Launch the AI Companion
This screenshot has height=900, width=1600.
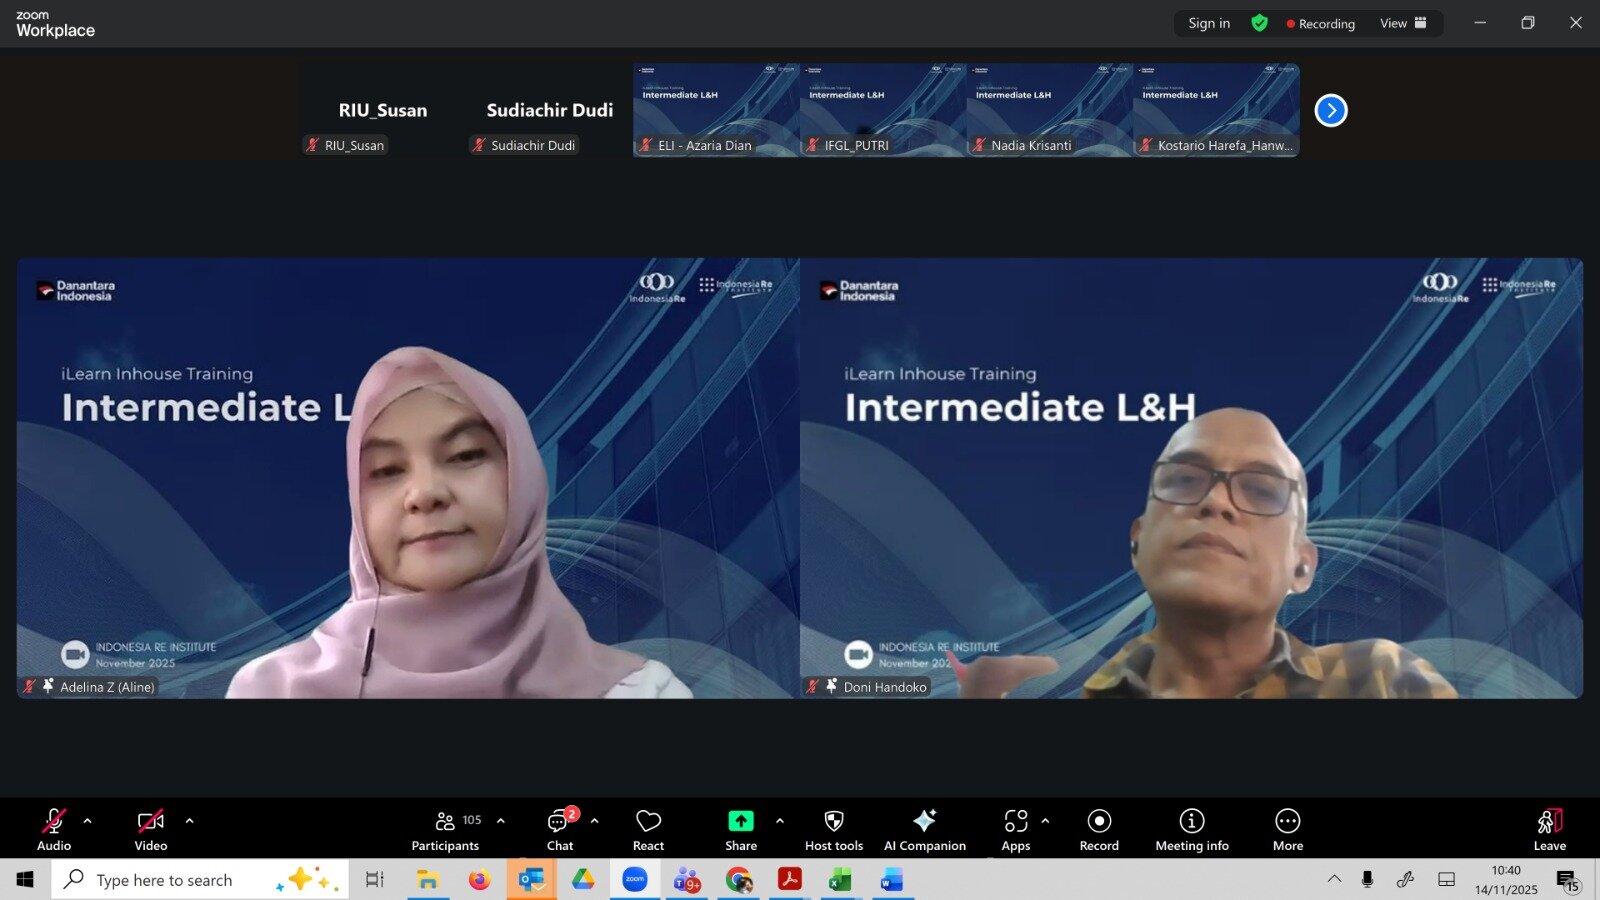(924, 829)
